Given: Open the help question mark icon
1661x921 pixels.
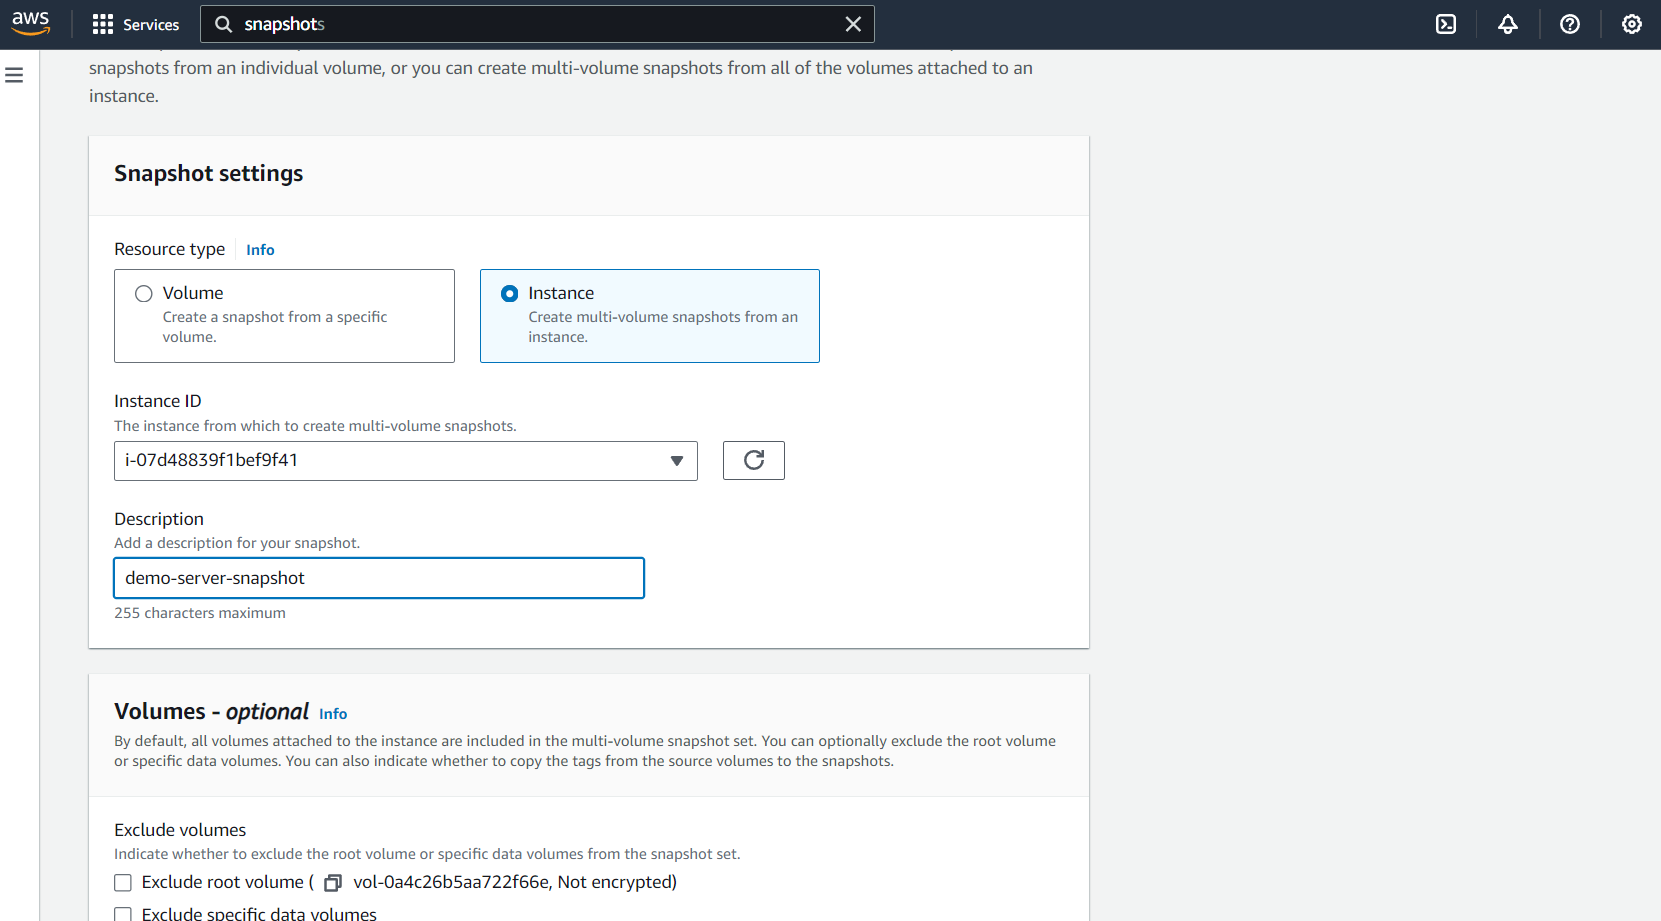Looking at the screenshot, I should (x=1570, y=24).
